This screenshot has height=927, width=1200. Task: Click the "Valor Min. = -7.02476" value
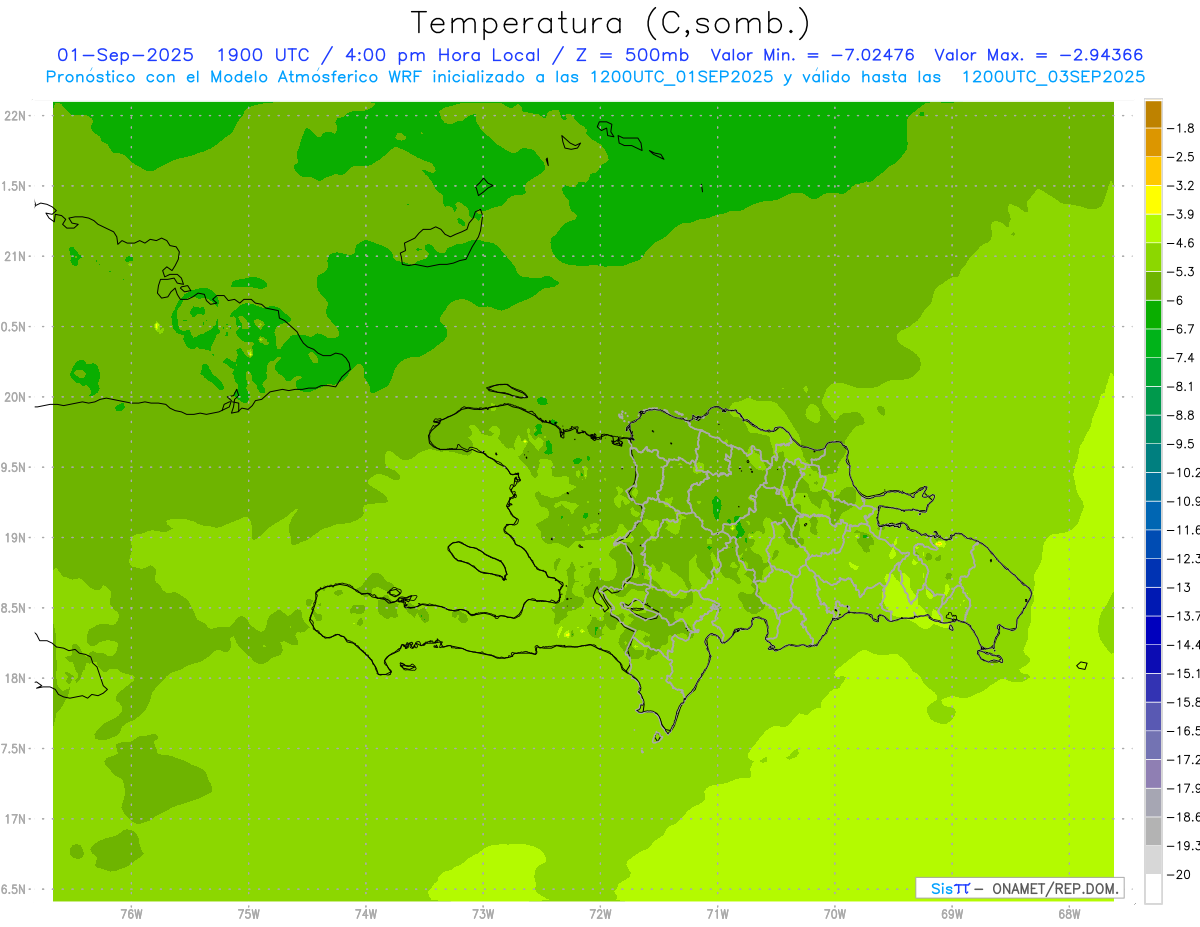pos(812,55)
